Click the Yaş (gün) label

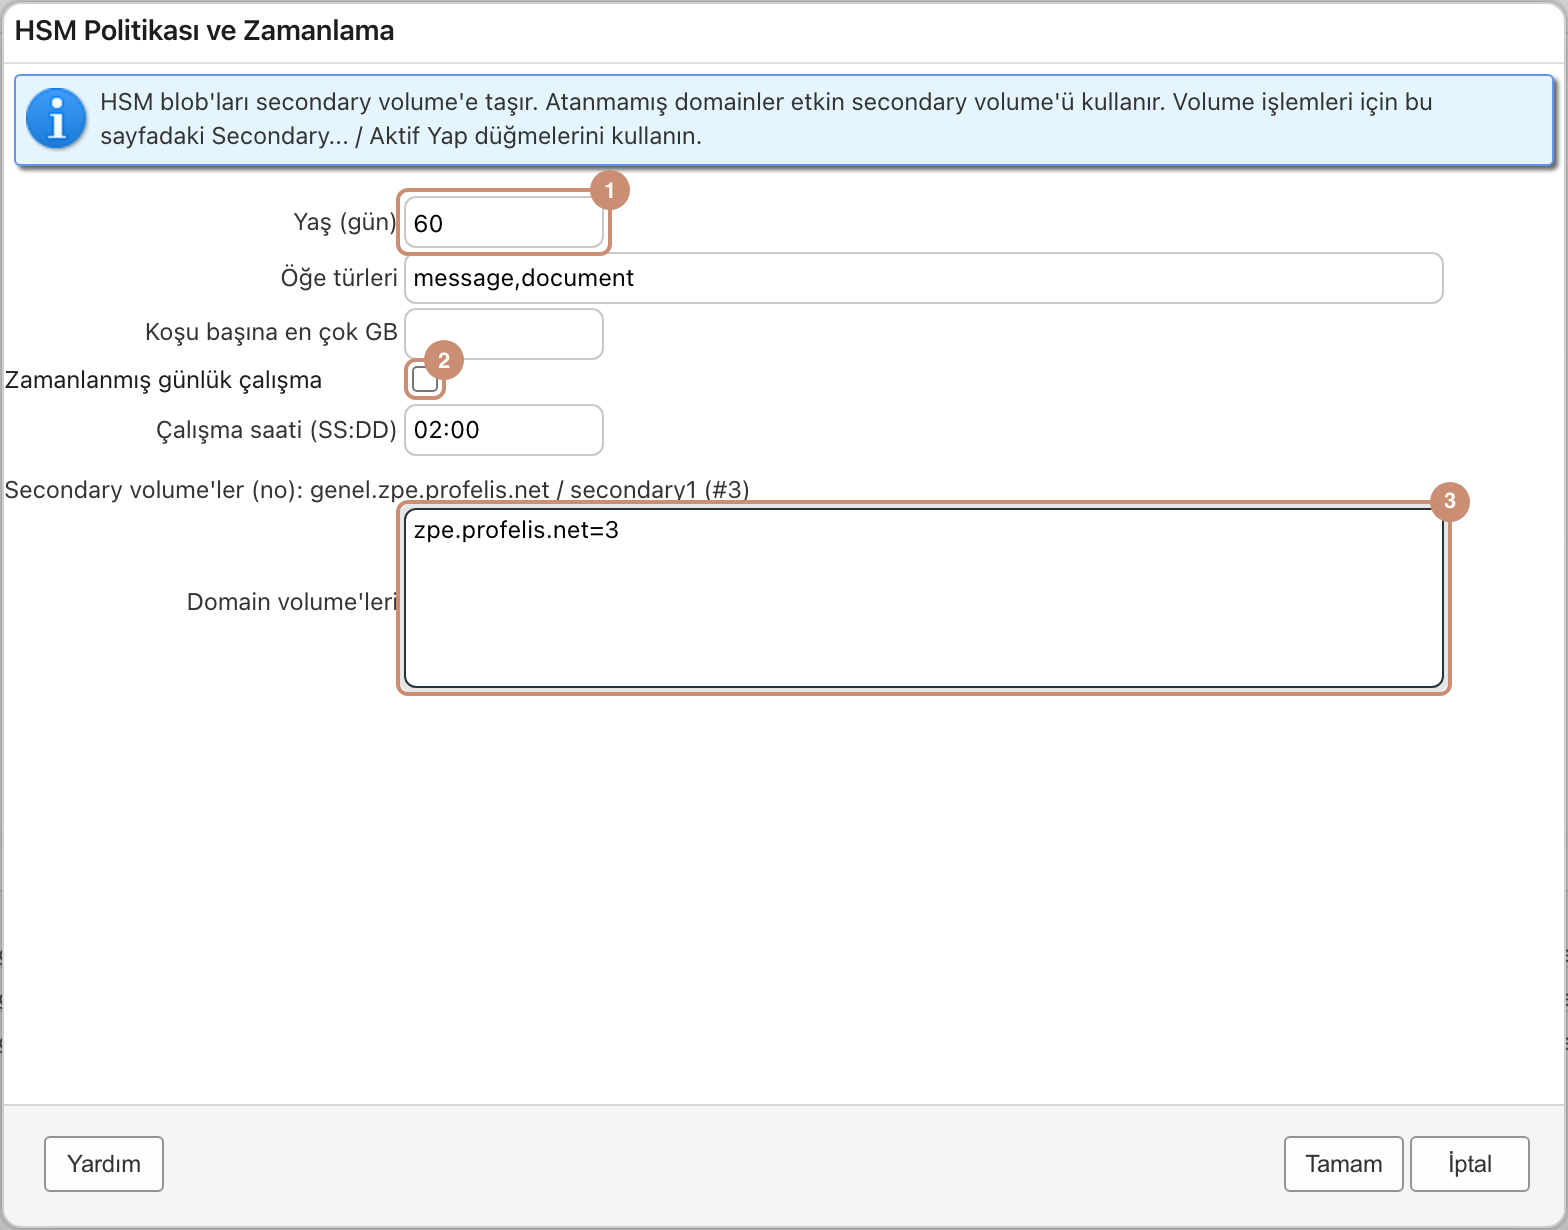(345, 222)
